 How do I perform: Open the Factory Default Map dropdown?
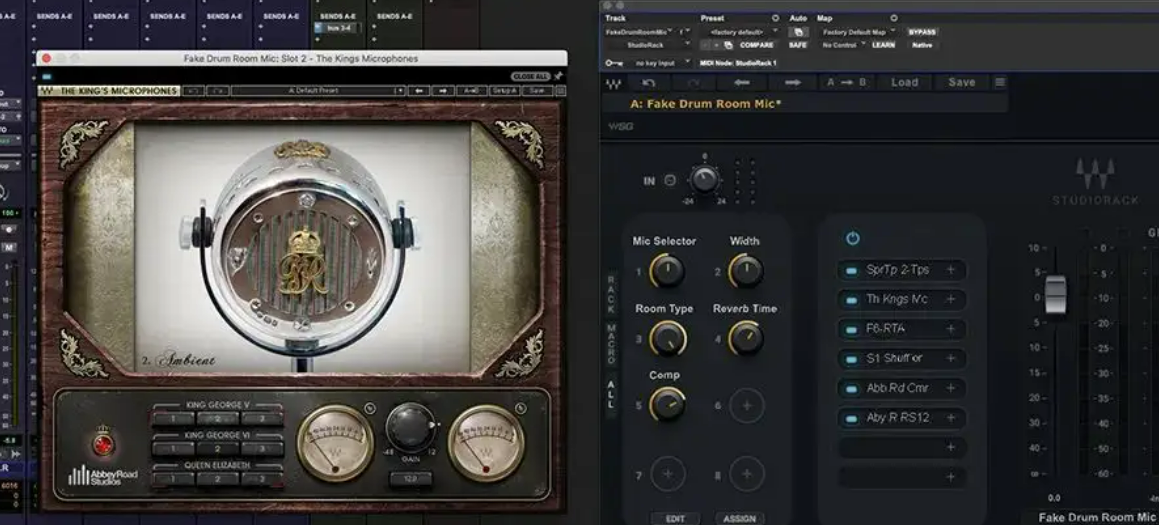[858, 32]
